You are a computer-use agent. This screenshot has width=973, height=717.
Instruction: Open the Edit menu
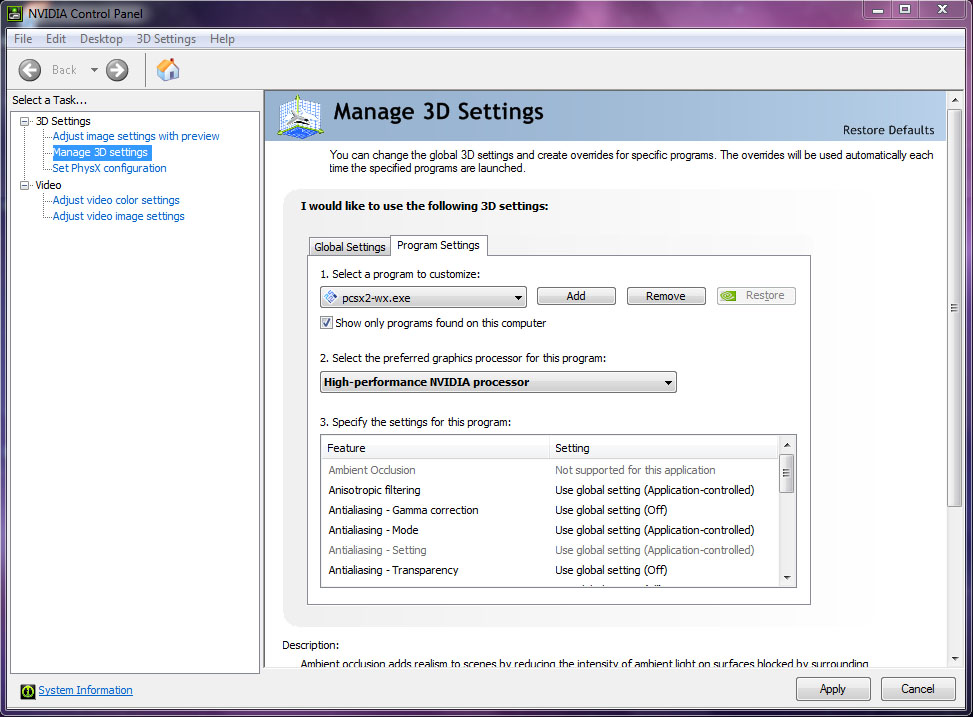(x=56, y=38)
